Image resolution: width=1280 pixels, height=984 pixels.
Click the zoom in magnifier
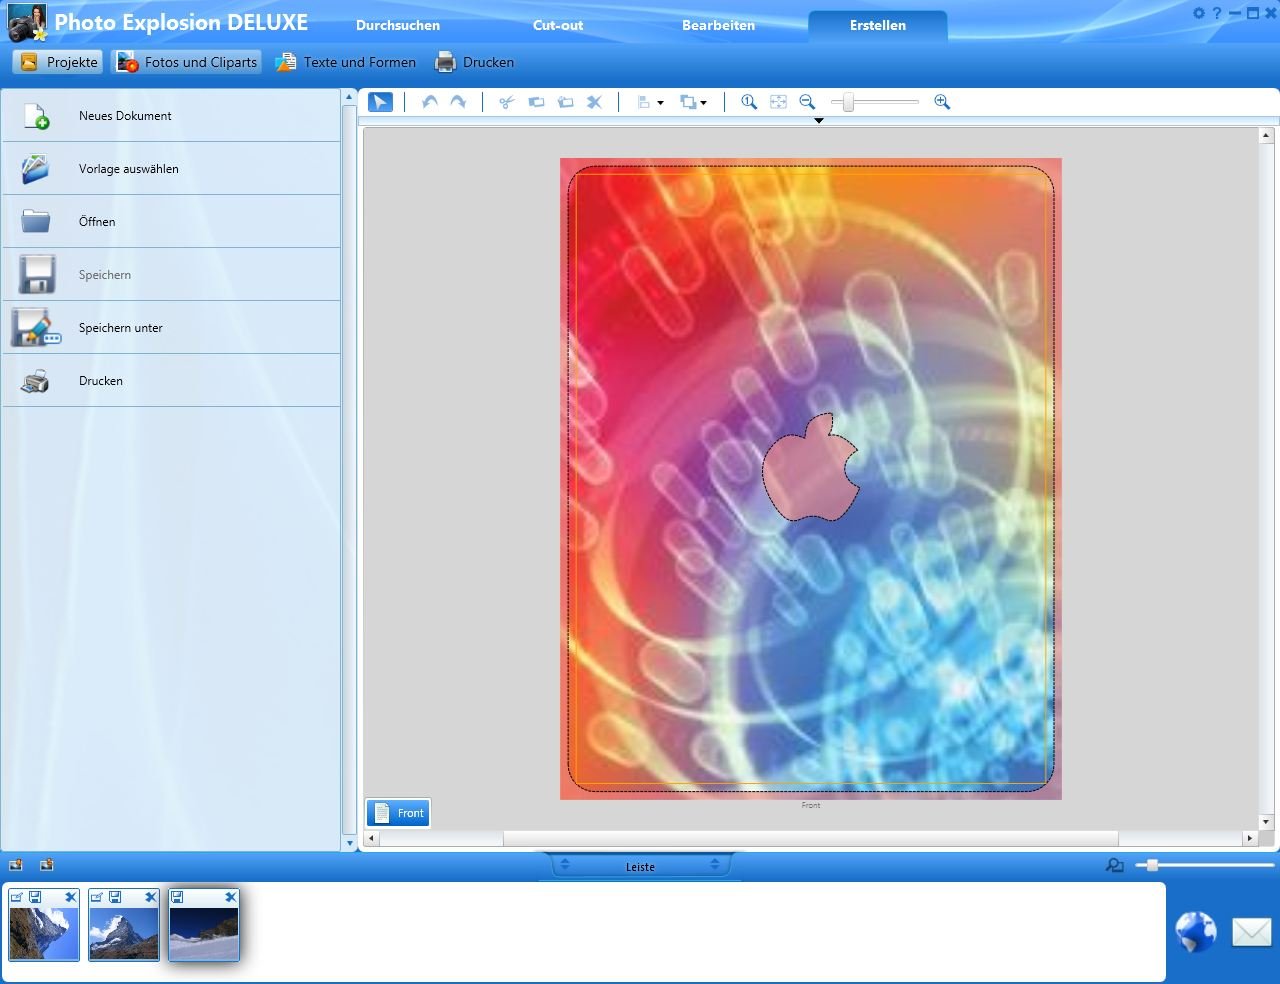point(942,102)
